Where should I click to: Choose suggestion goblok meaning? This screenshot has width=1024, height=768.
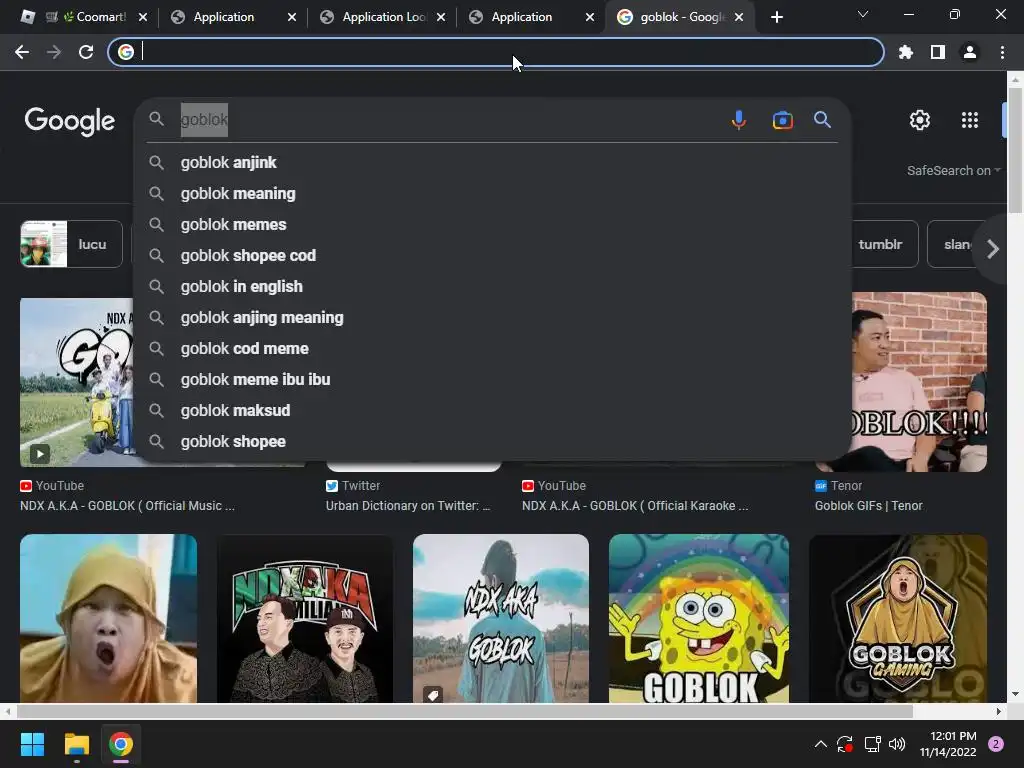492,194
